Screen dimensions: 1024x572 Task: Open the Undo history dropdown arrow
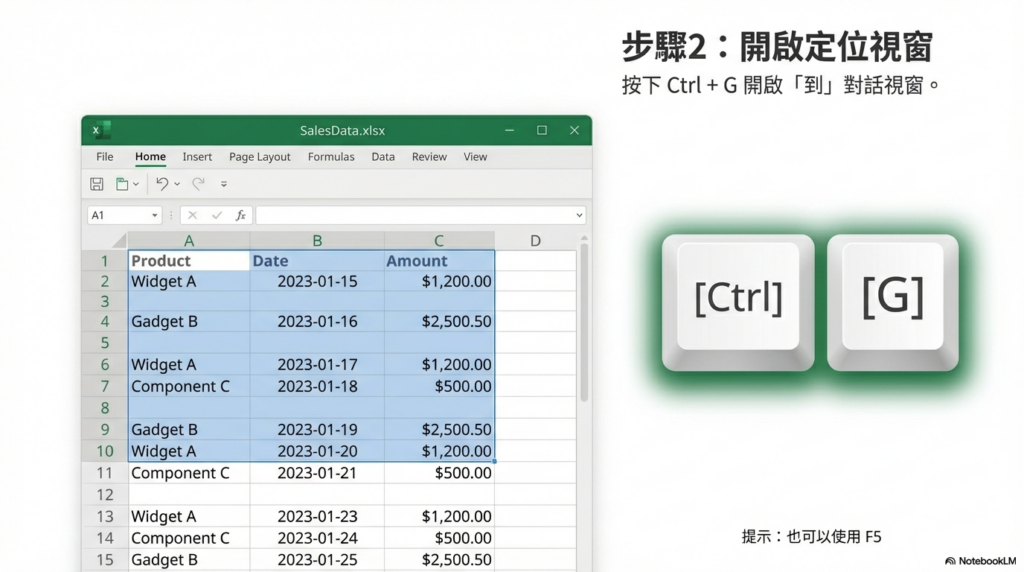pyautogui.click(x=177, y=184)
